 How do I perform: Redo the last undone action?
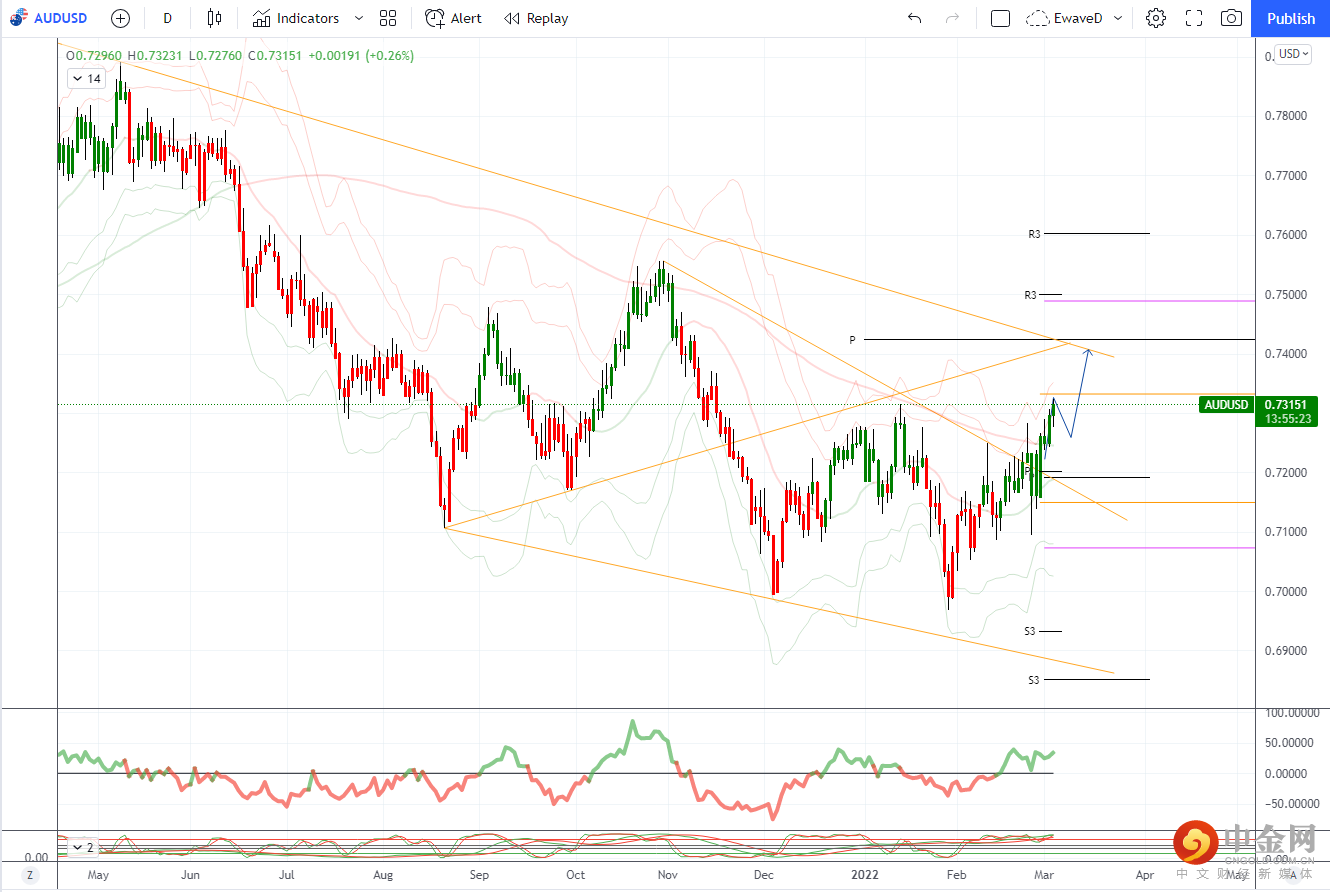[x=952, y=18]
